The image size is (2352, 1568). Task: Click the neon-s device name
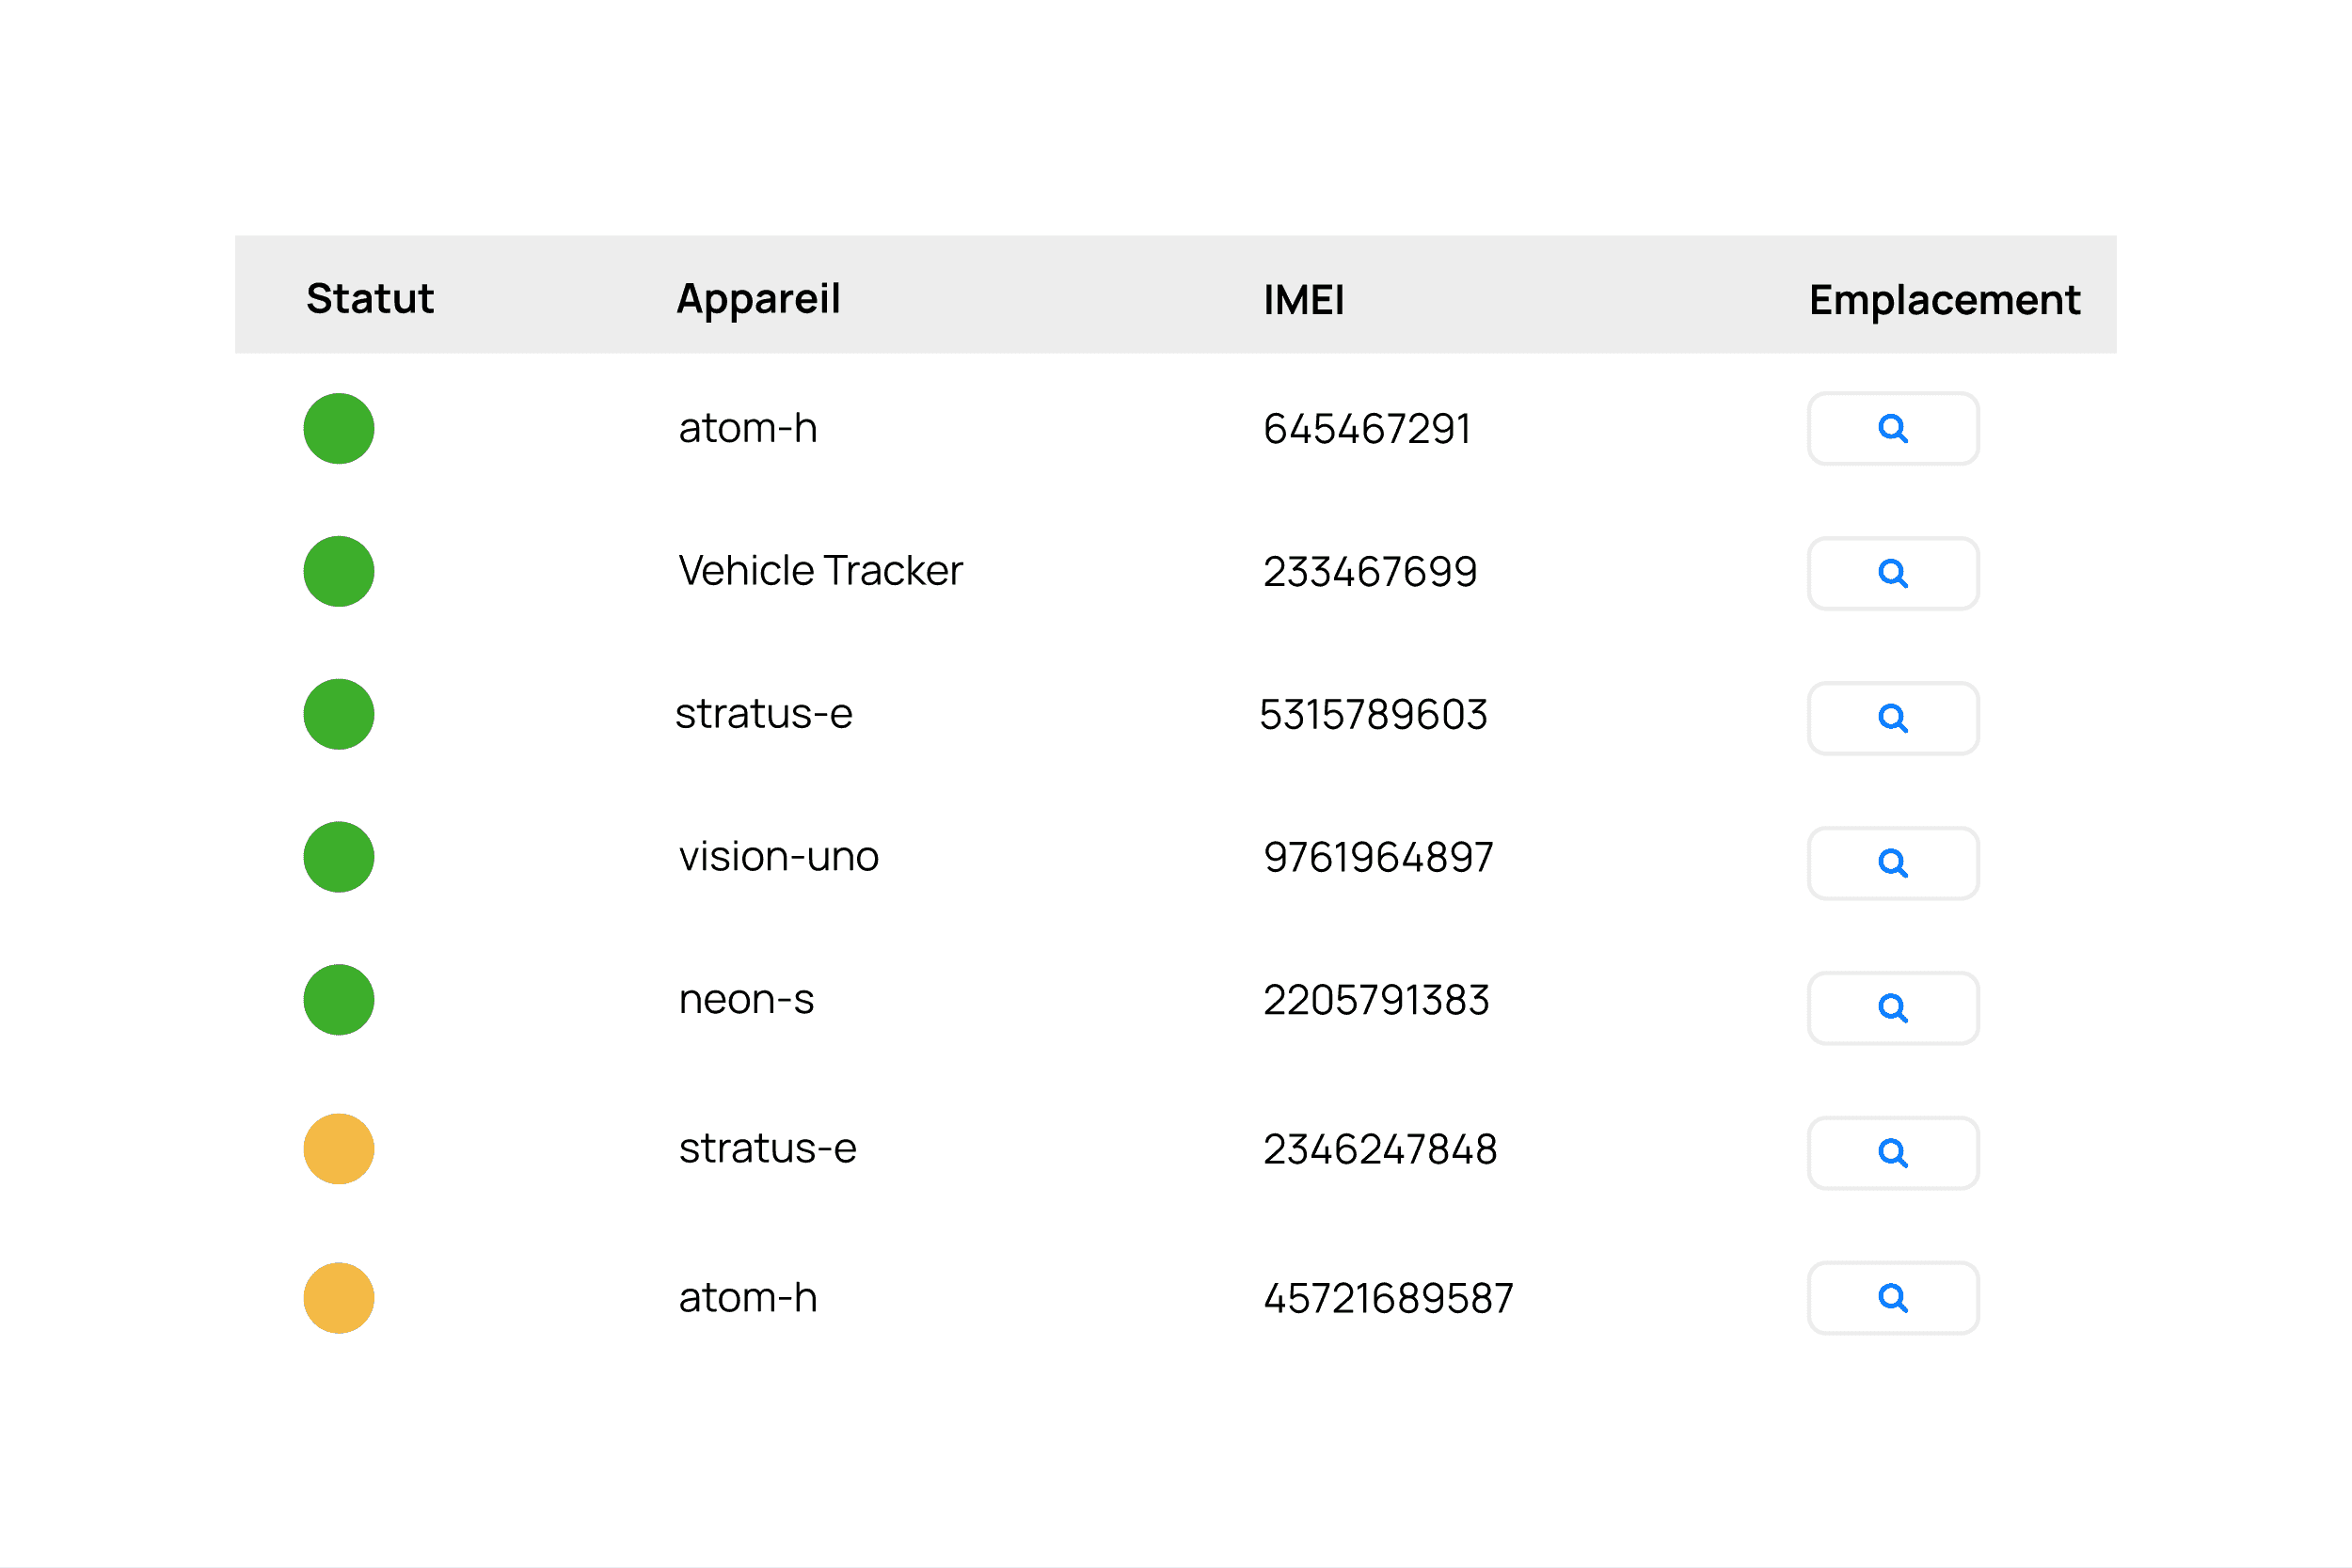(x=746, y=1000)
